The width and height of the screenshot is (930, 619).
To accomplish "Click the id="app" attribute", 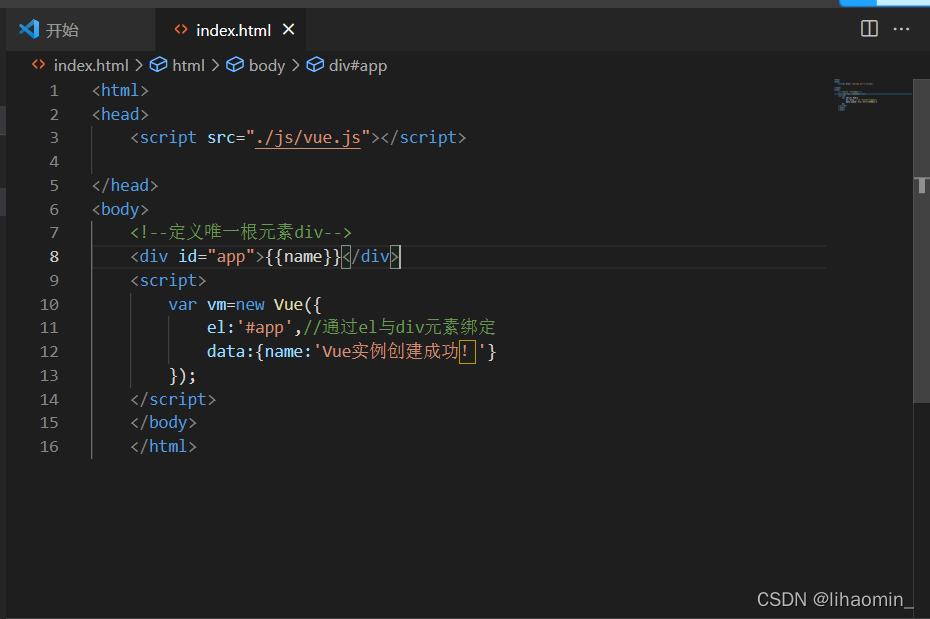I will [x=216, y=257].
